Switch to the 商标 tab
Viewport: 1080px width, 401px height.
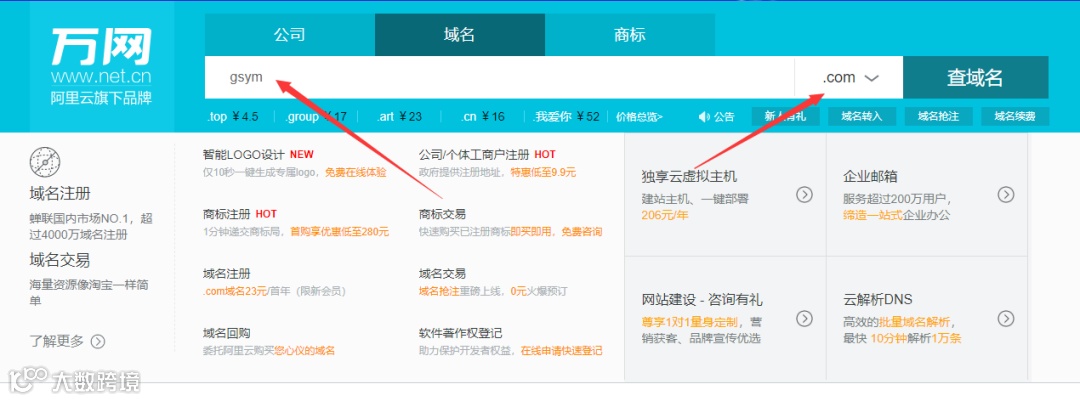click(630, 34)
